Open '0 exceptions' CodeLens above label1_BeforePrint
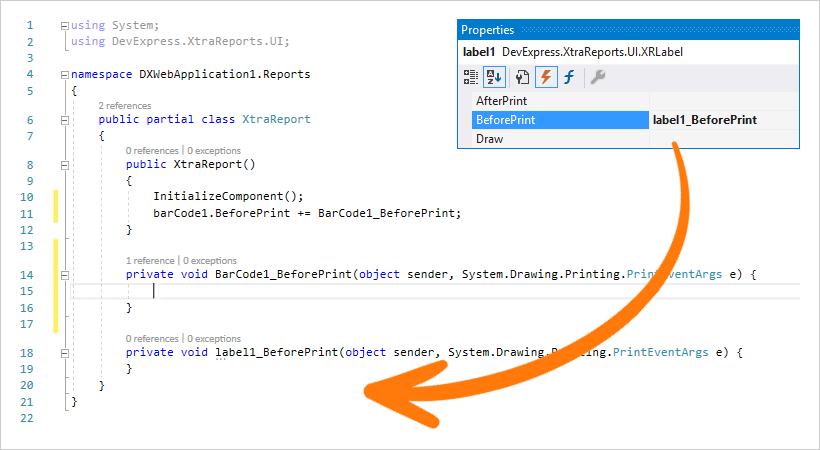 click(214, 339)
